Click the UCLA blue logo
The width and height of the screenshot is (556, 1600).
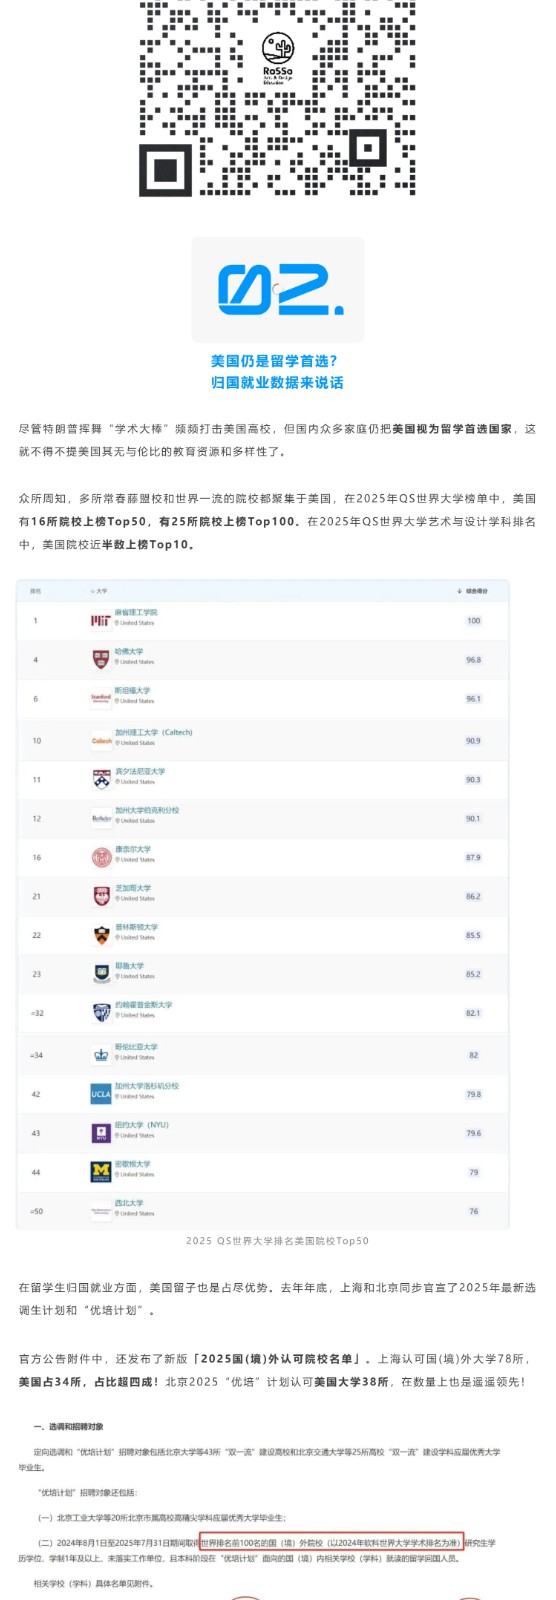[101, 1094]
